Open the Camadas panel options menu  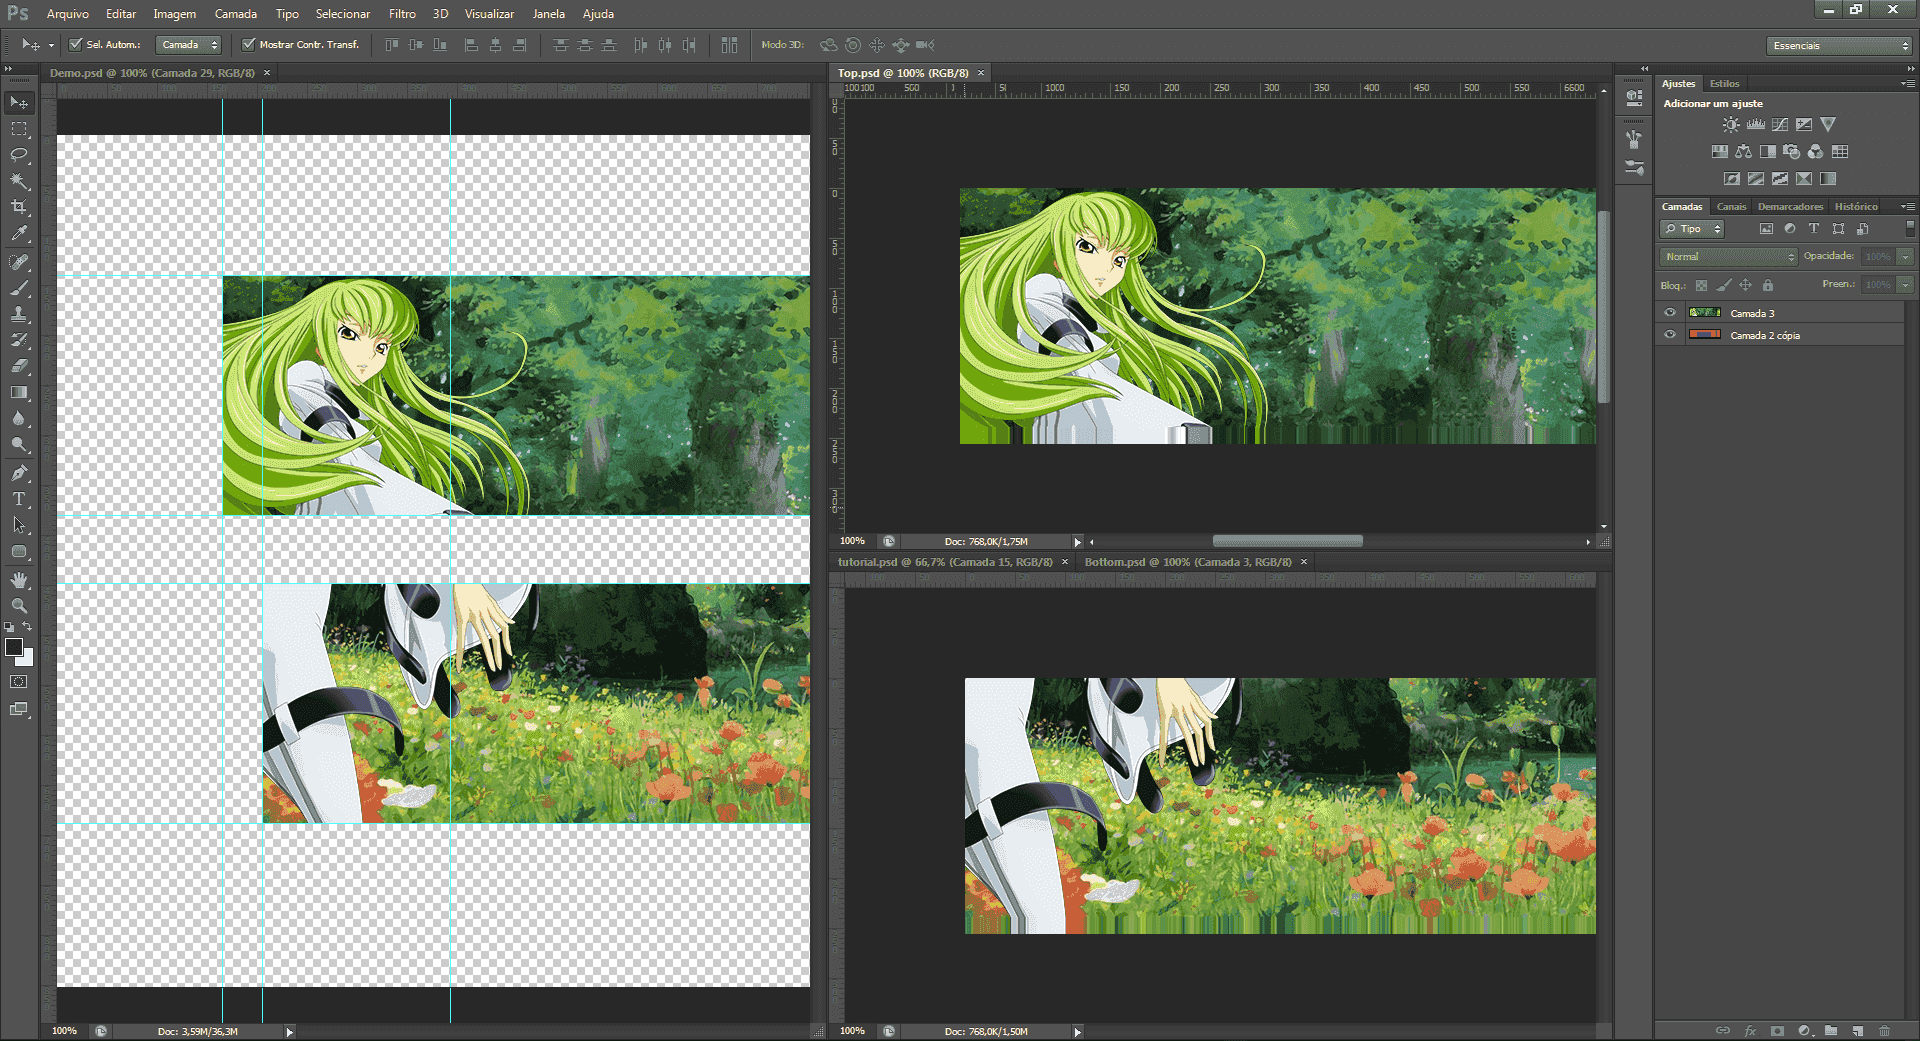[1906, 207]
